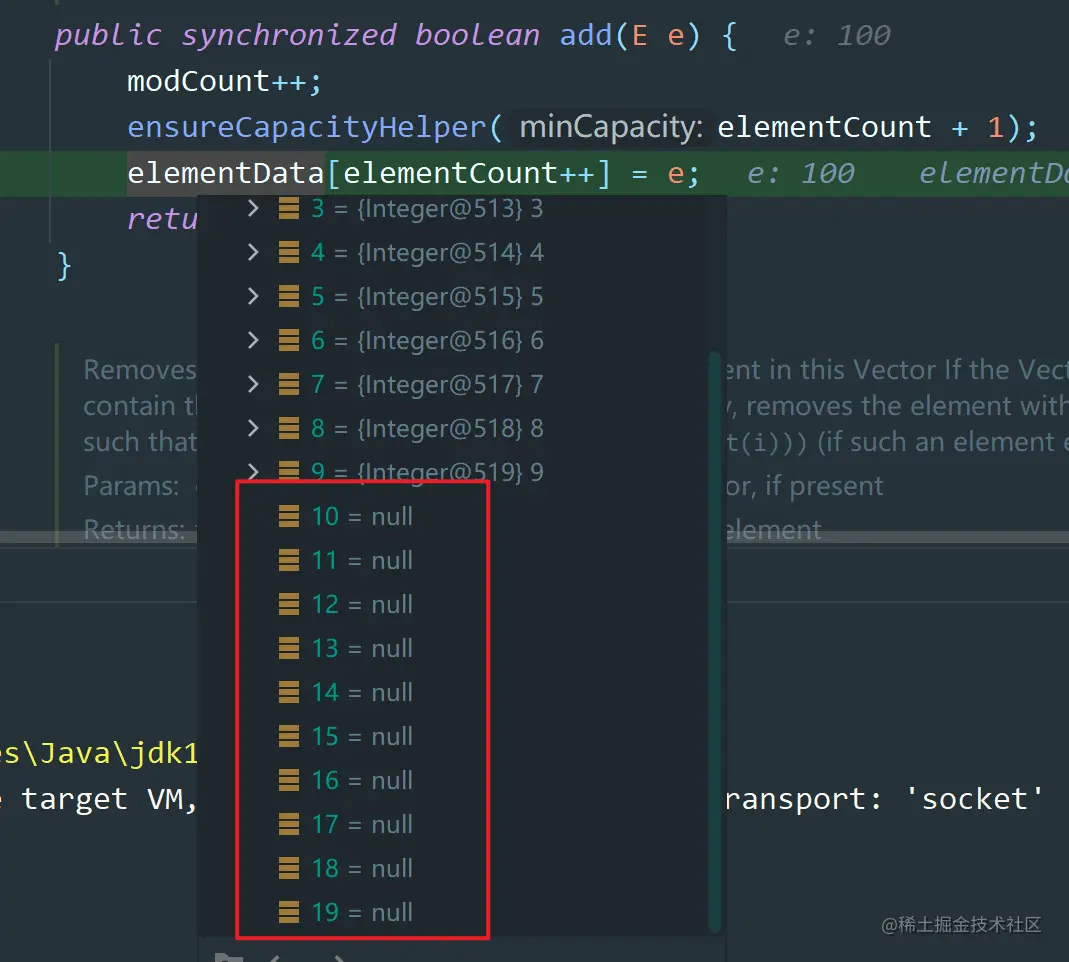Select the row '4 = {Integer@514} 4'
Screen dimensions: 1069x962
tap(453, 252)
